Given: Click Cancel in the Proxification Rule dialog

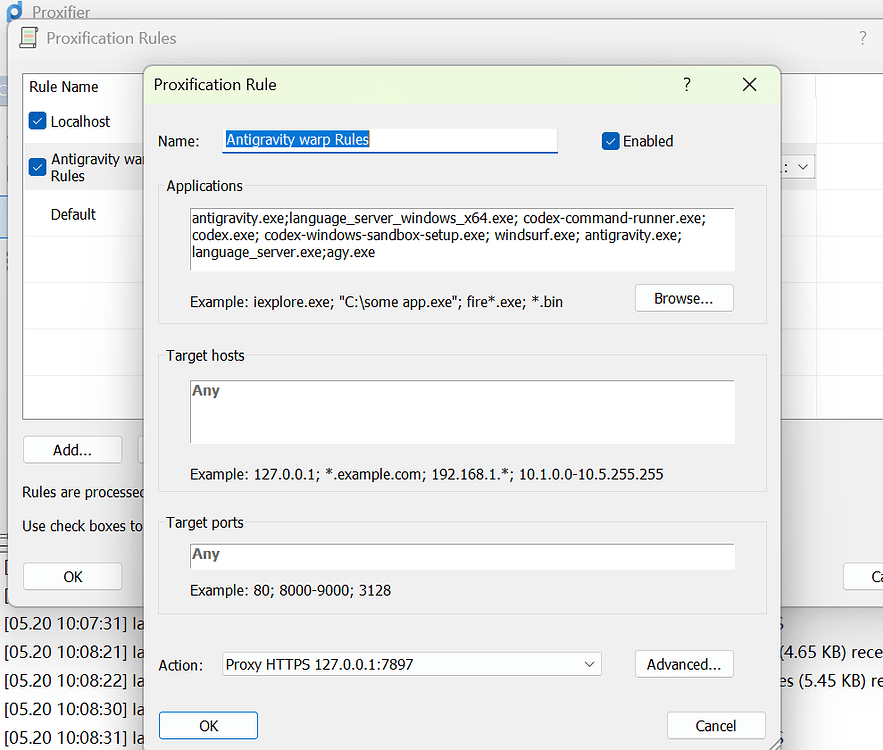Looking at the screenshot, I should [x=716, y=726].
